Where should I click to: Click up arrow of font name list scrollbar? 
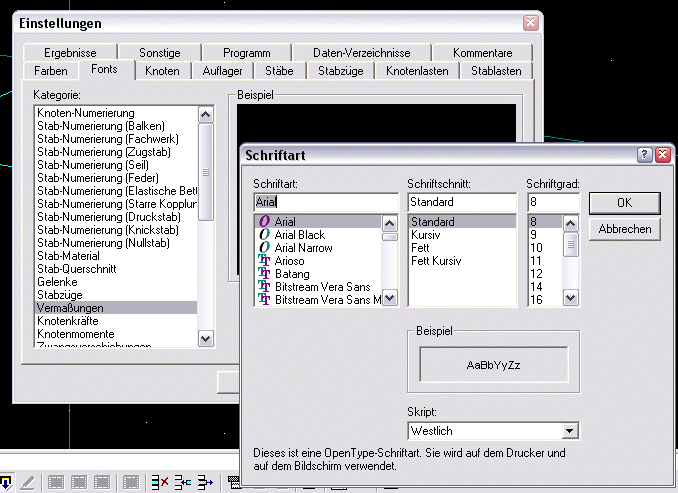pos(390,223)
